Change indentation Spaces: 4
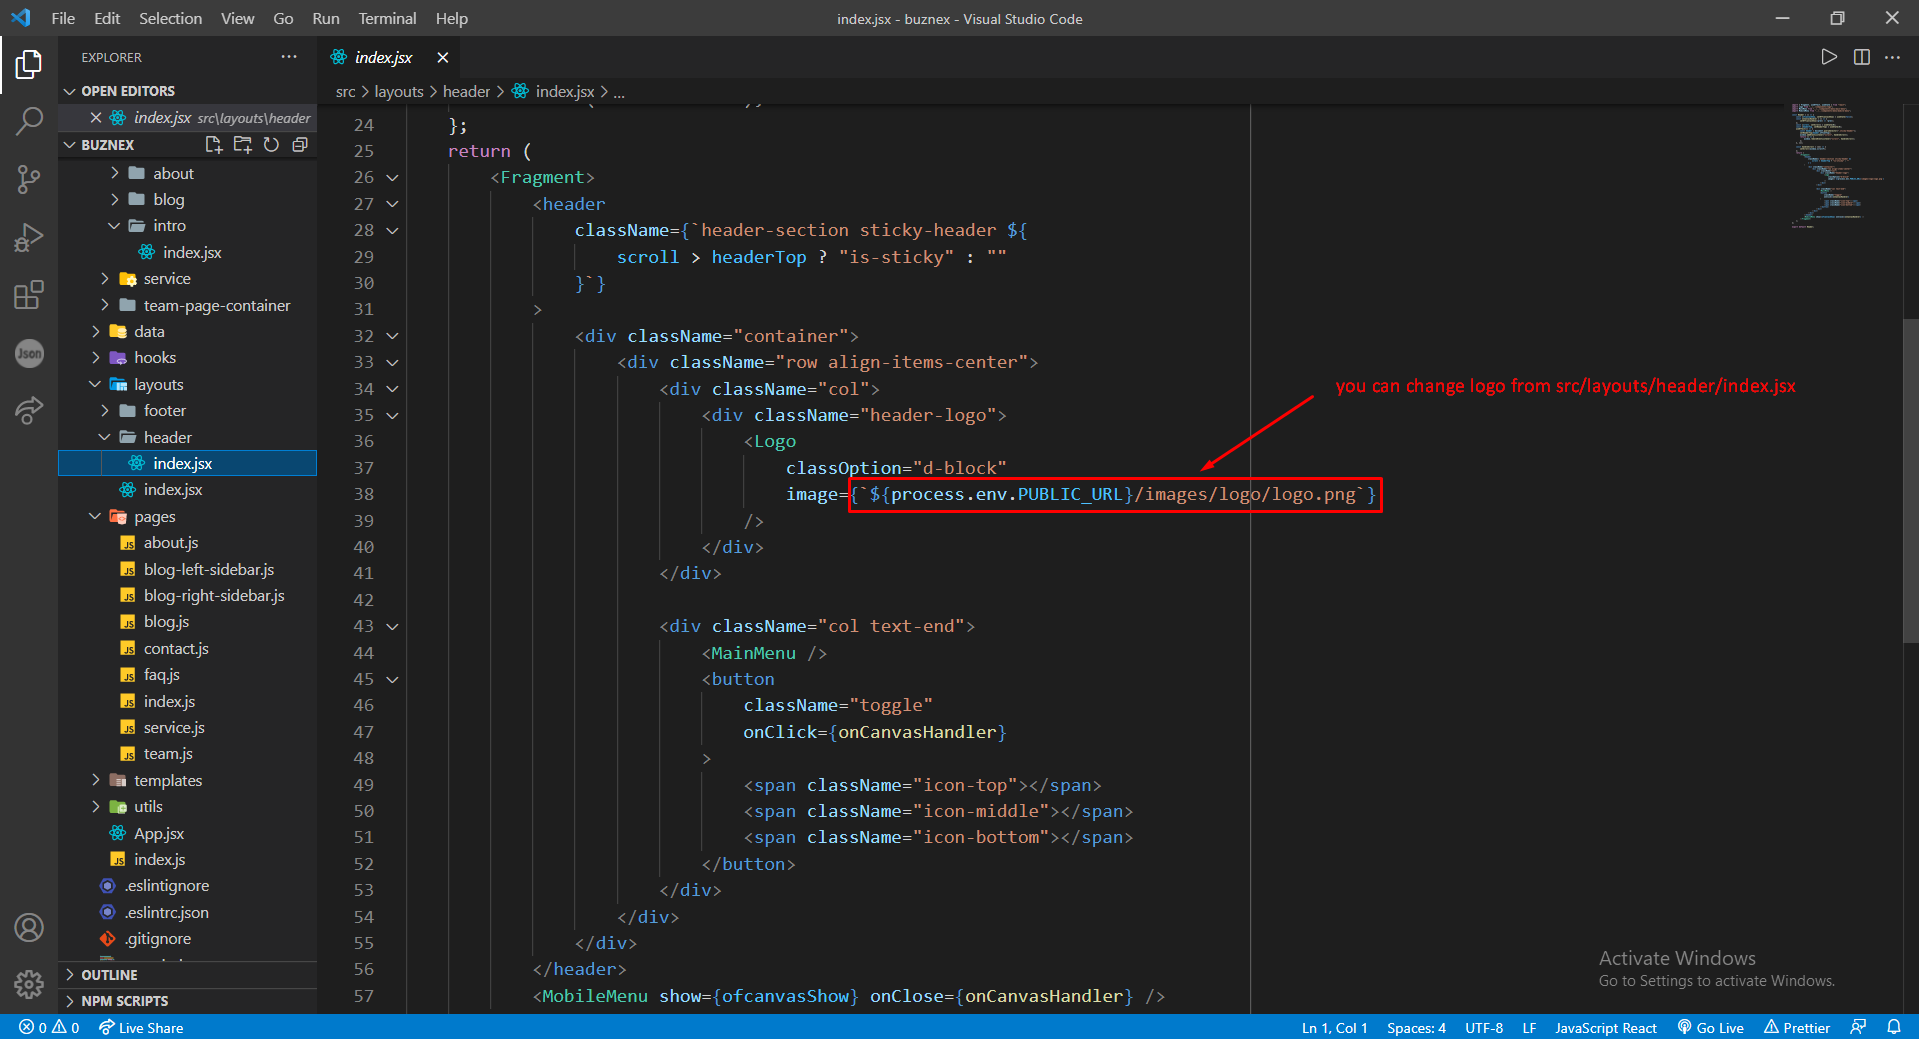Screen dimensions: 1919x1039 [x=1416, y=1027]
